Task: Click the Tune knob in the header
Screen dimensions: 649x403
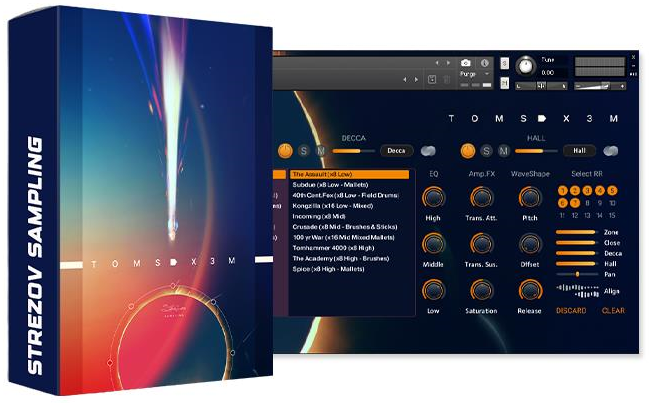Action: click(526, 66)
